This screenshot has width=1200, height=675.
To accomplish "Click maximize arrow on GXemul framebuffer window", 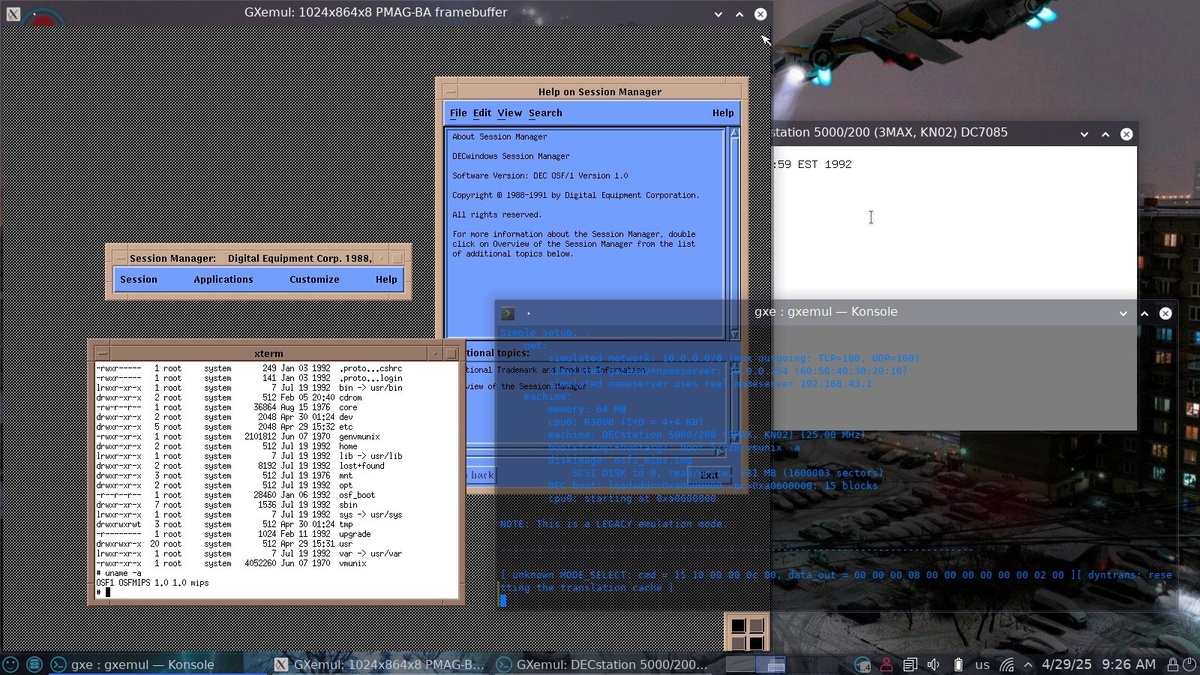I will click(739, 14).
